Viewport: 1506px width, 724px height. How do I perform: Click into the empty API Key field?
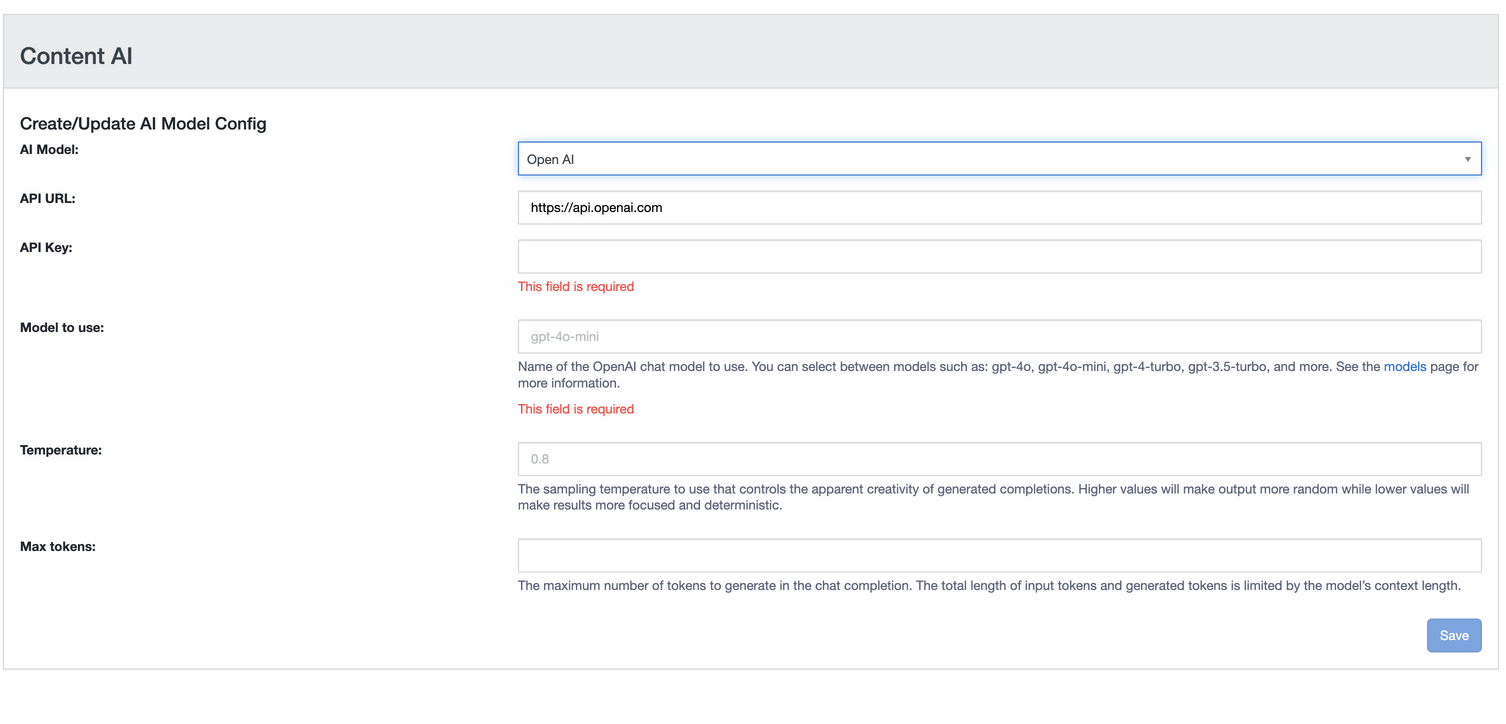pos(998,256)
